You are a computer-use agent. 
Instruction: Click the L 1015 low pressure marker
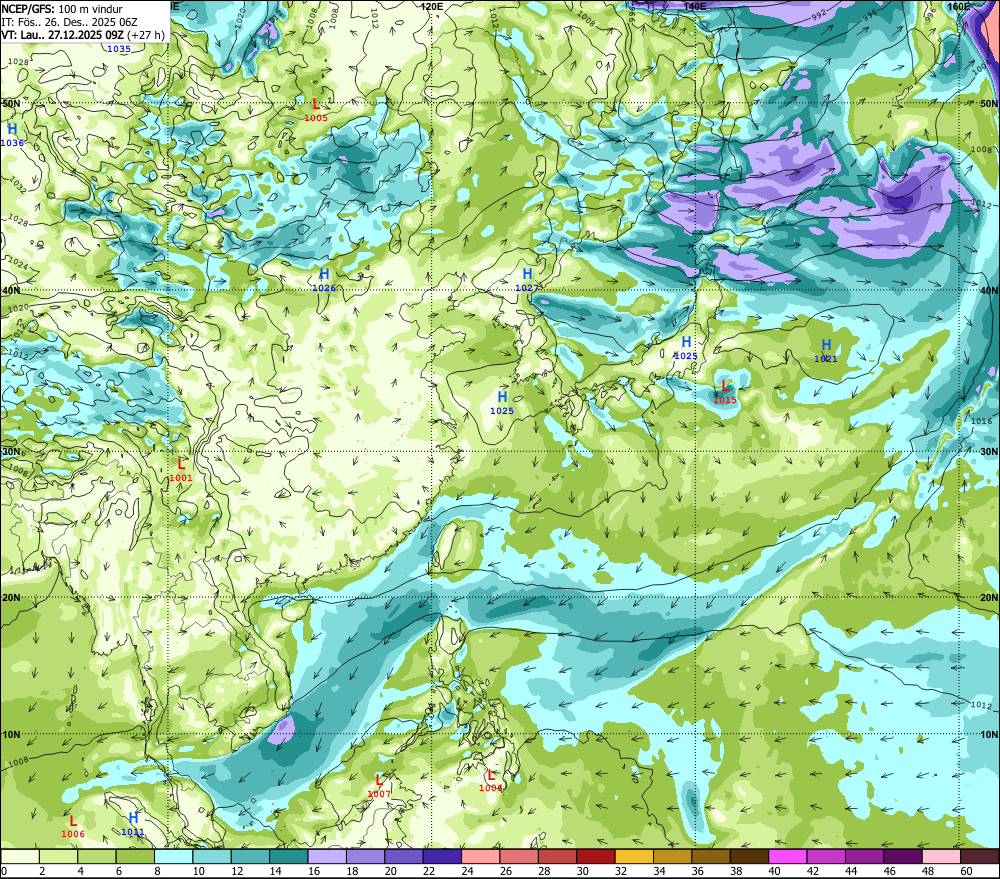(x=724, y=392)
